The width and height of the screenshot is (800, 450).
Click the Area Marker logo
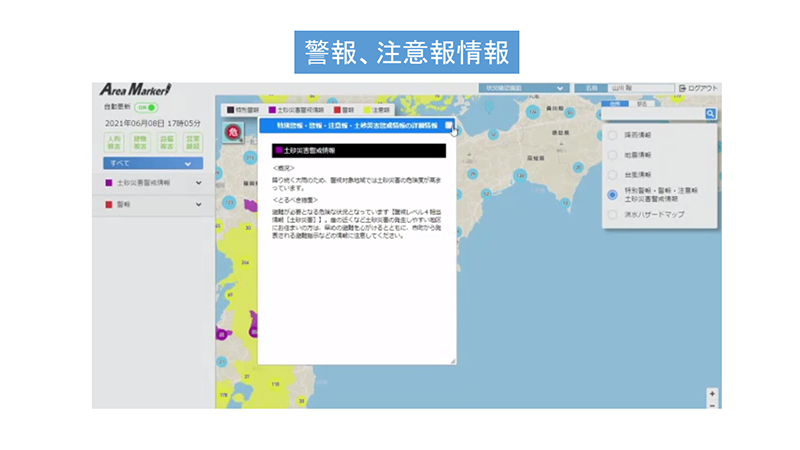pyautogui.click(x=135, y=90)
